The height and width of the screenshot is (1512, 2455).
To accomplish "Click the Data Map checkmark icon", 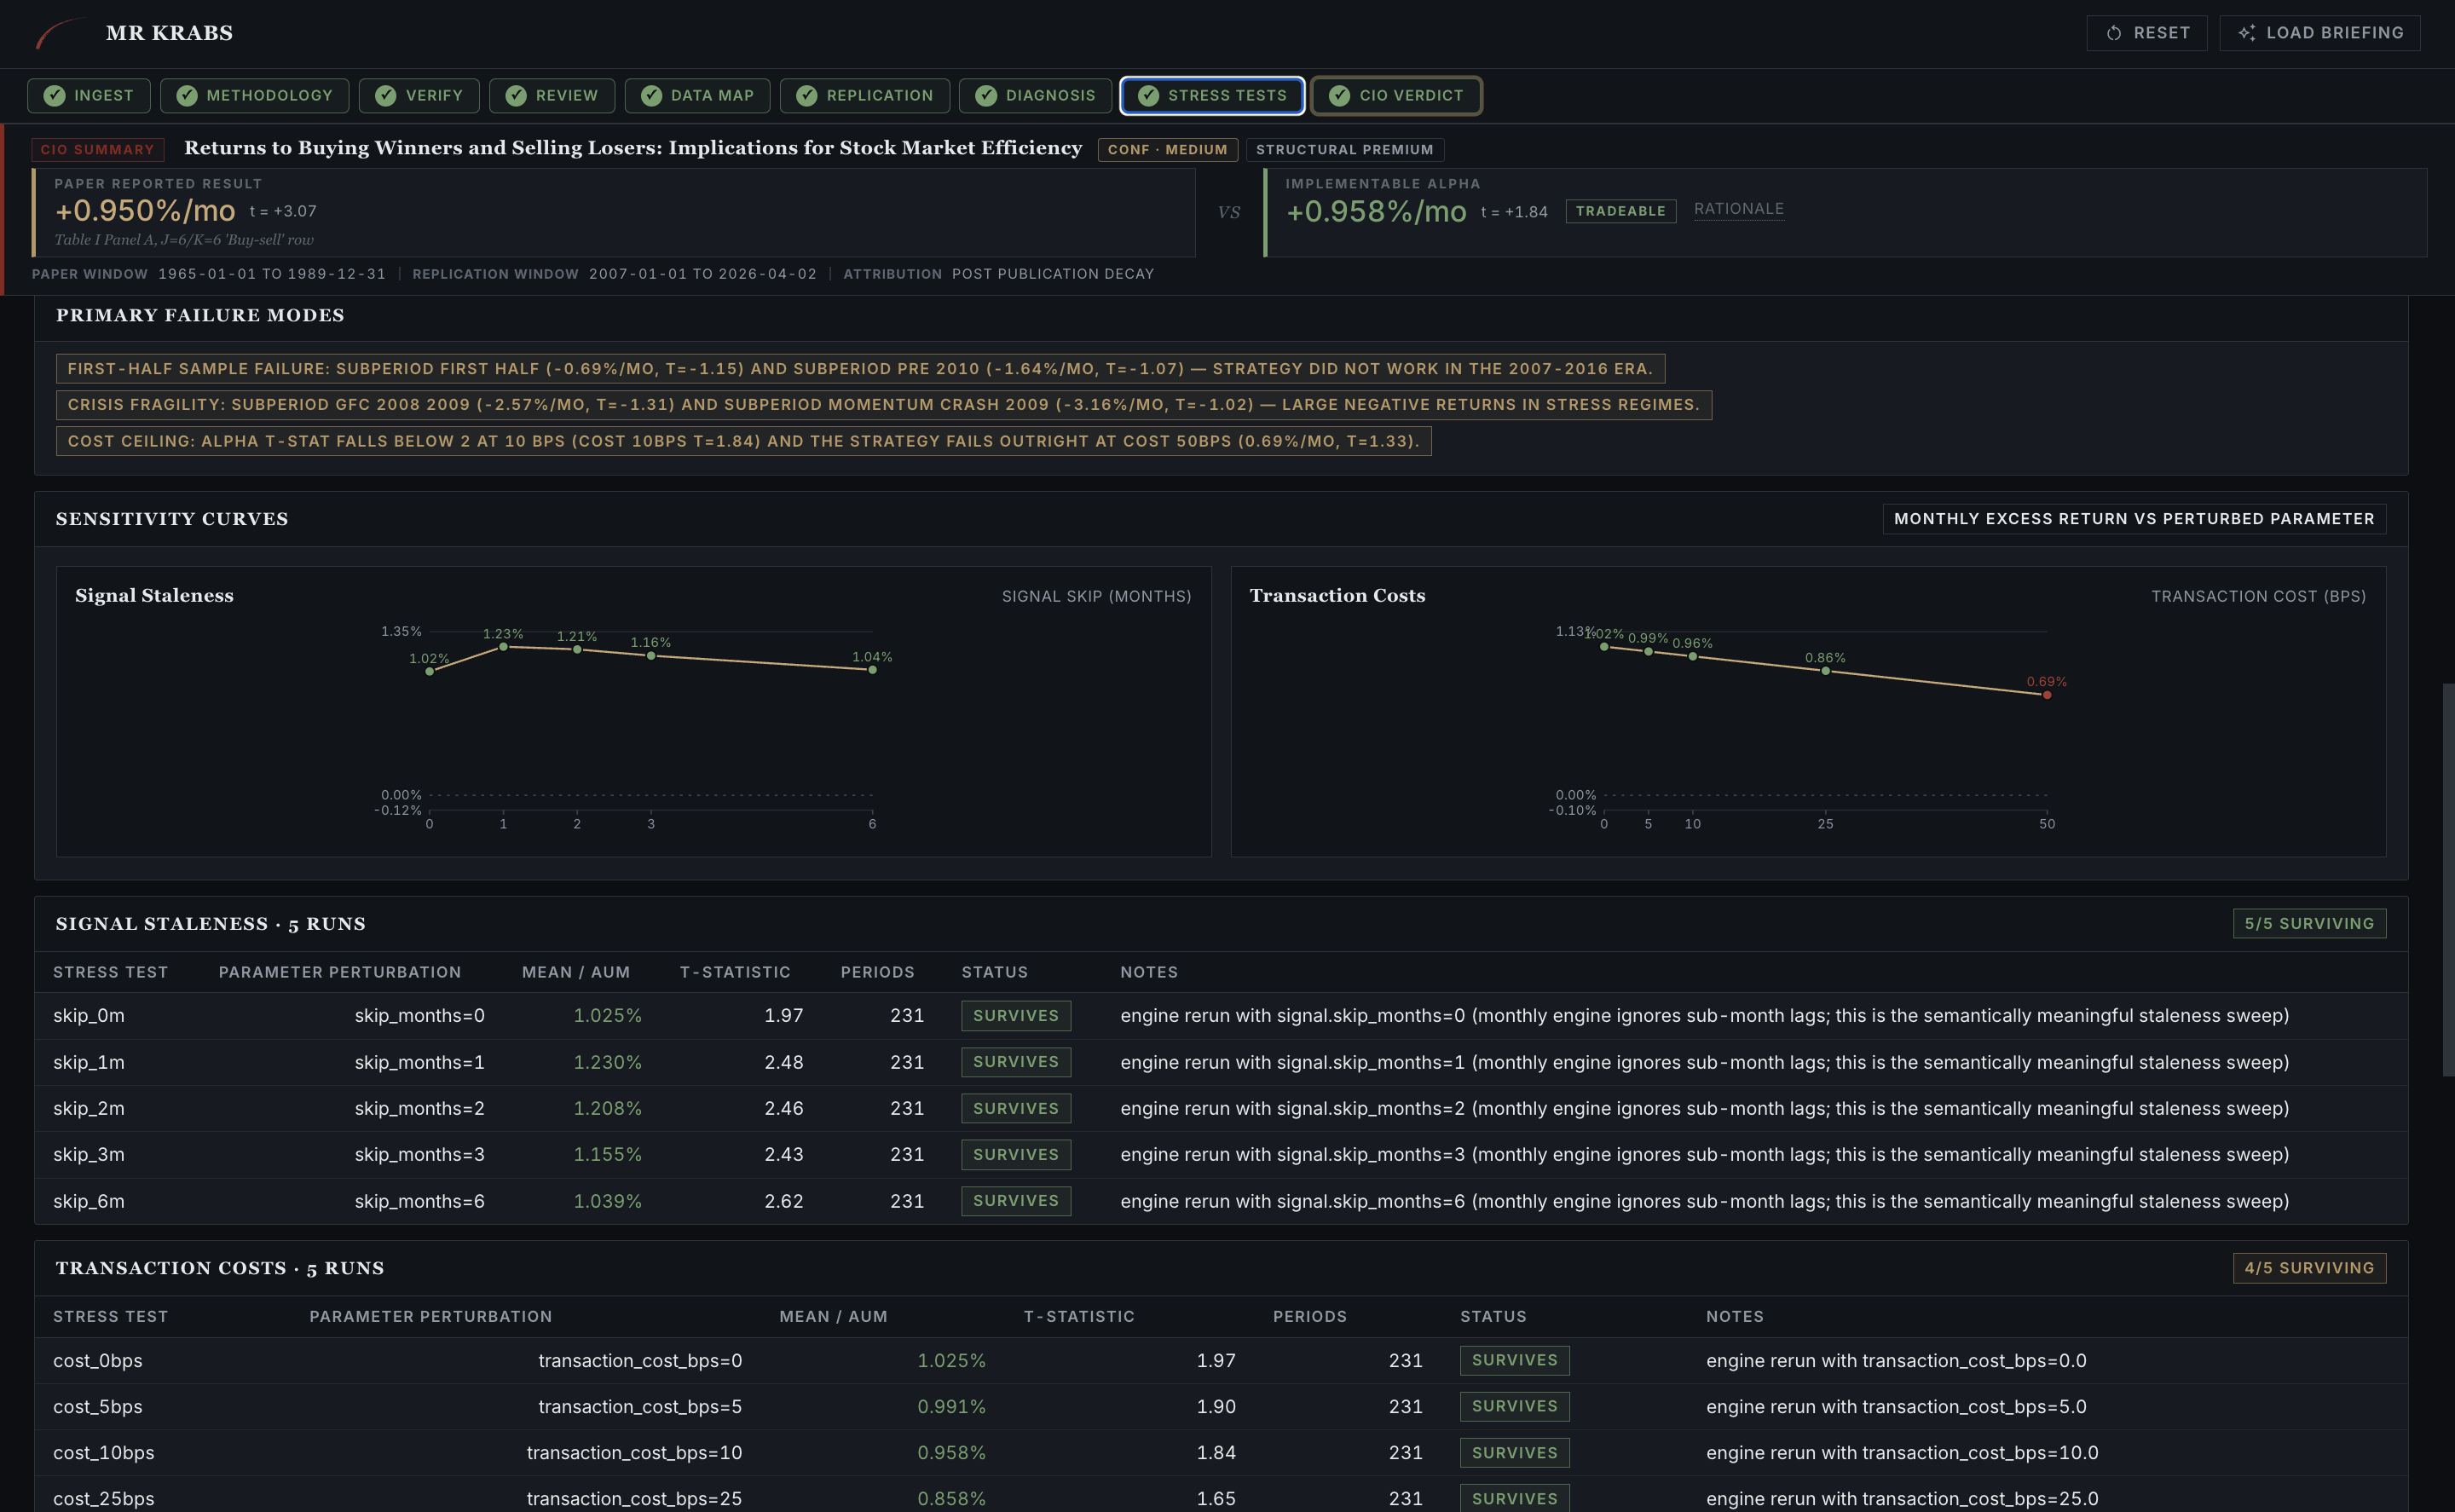I will (651, 96).
